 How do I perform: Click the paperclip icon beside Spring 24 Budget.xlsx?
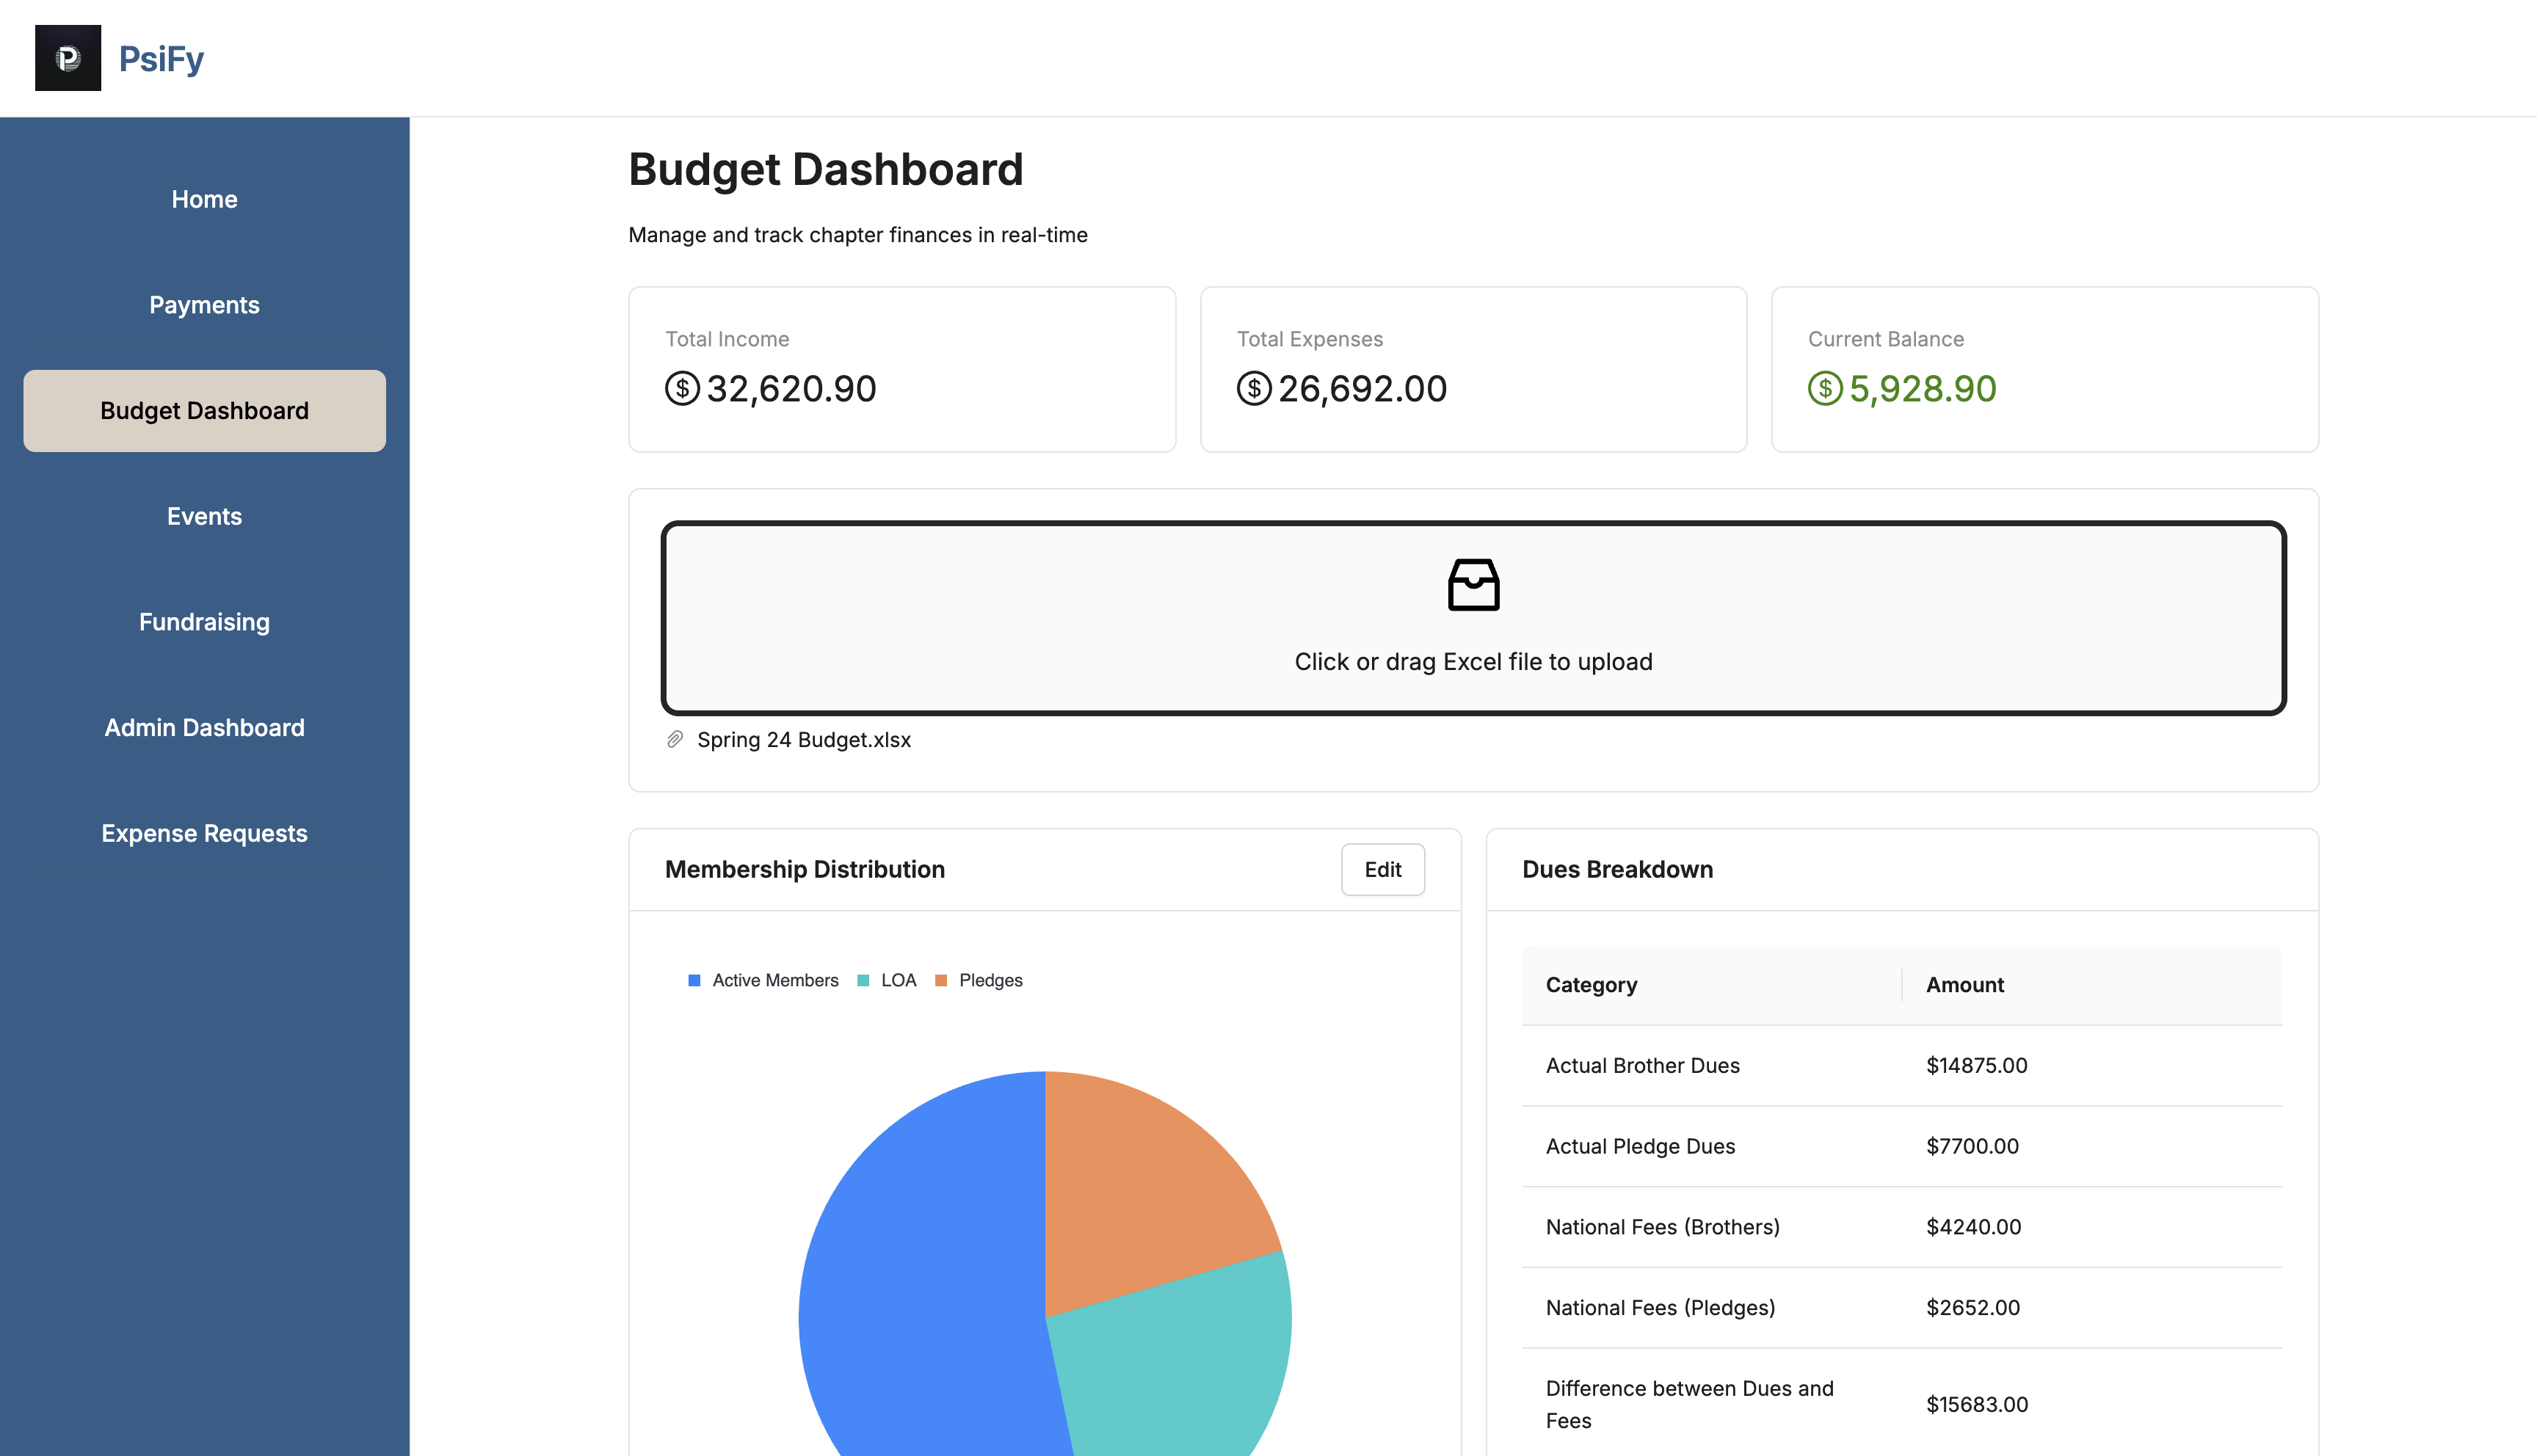click(675, 739)
